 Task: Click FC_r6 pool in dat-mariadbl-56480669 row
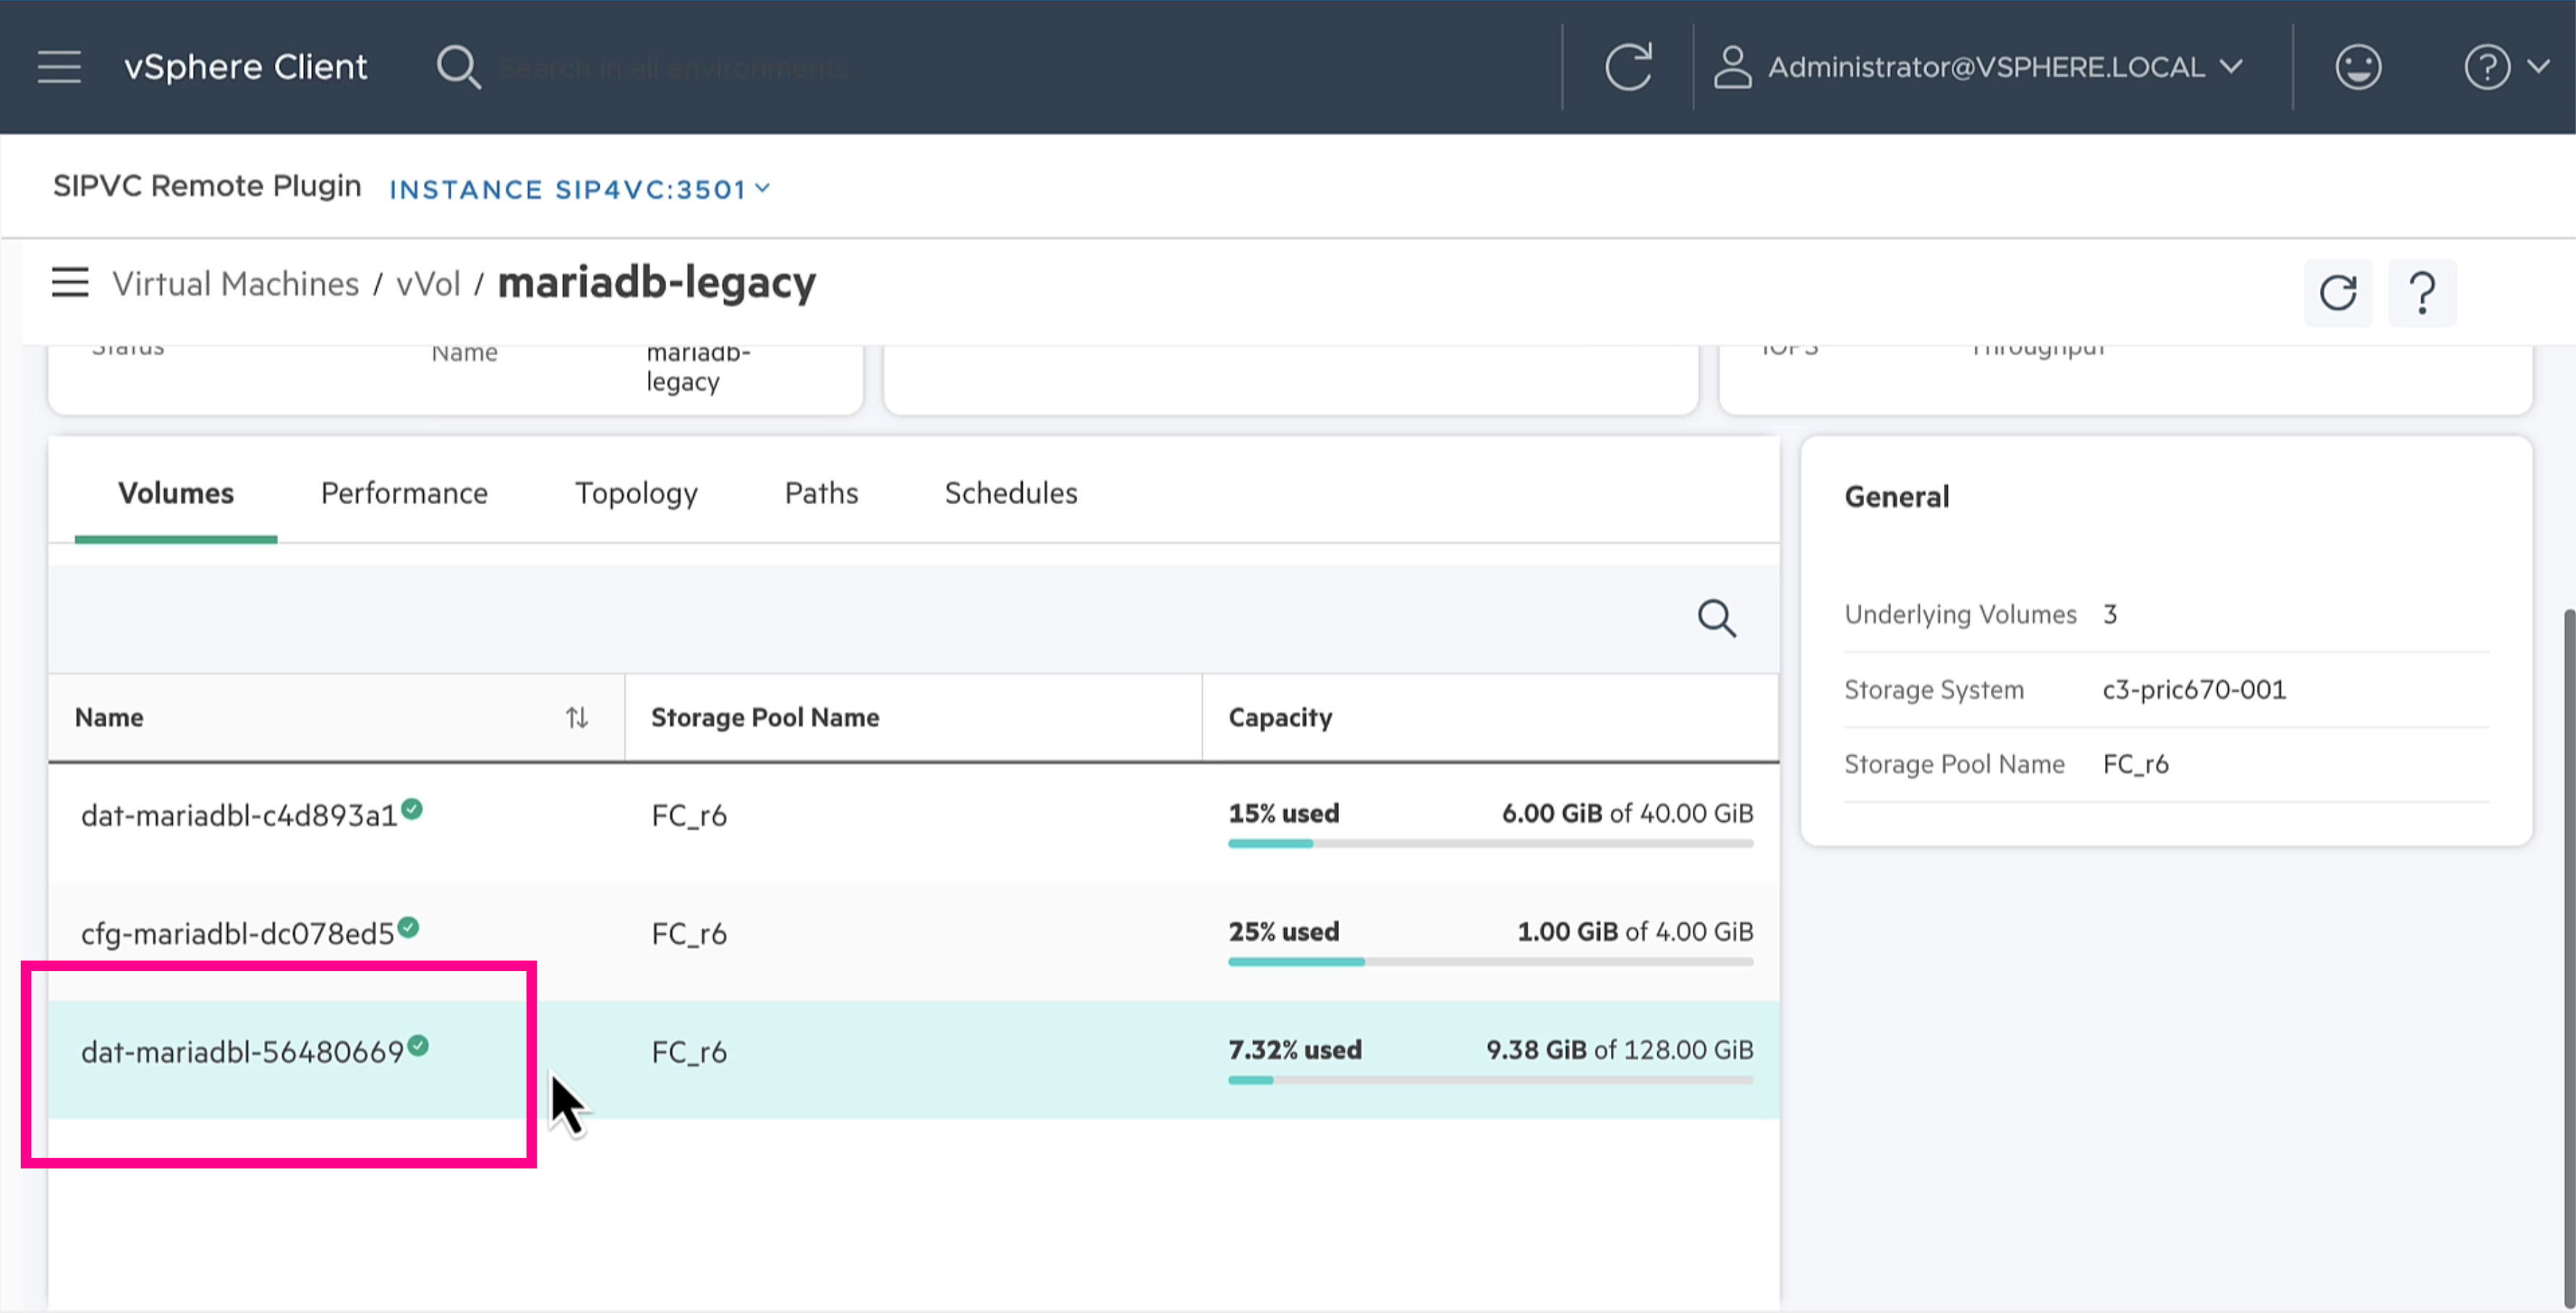coord(689,1053)
